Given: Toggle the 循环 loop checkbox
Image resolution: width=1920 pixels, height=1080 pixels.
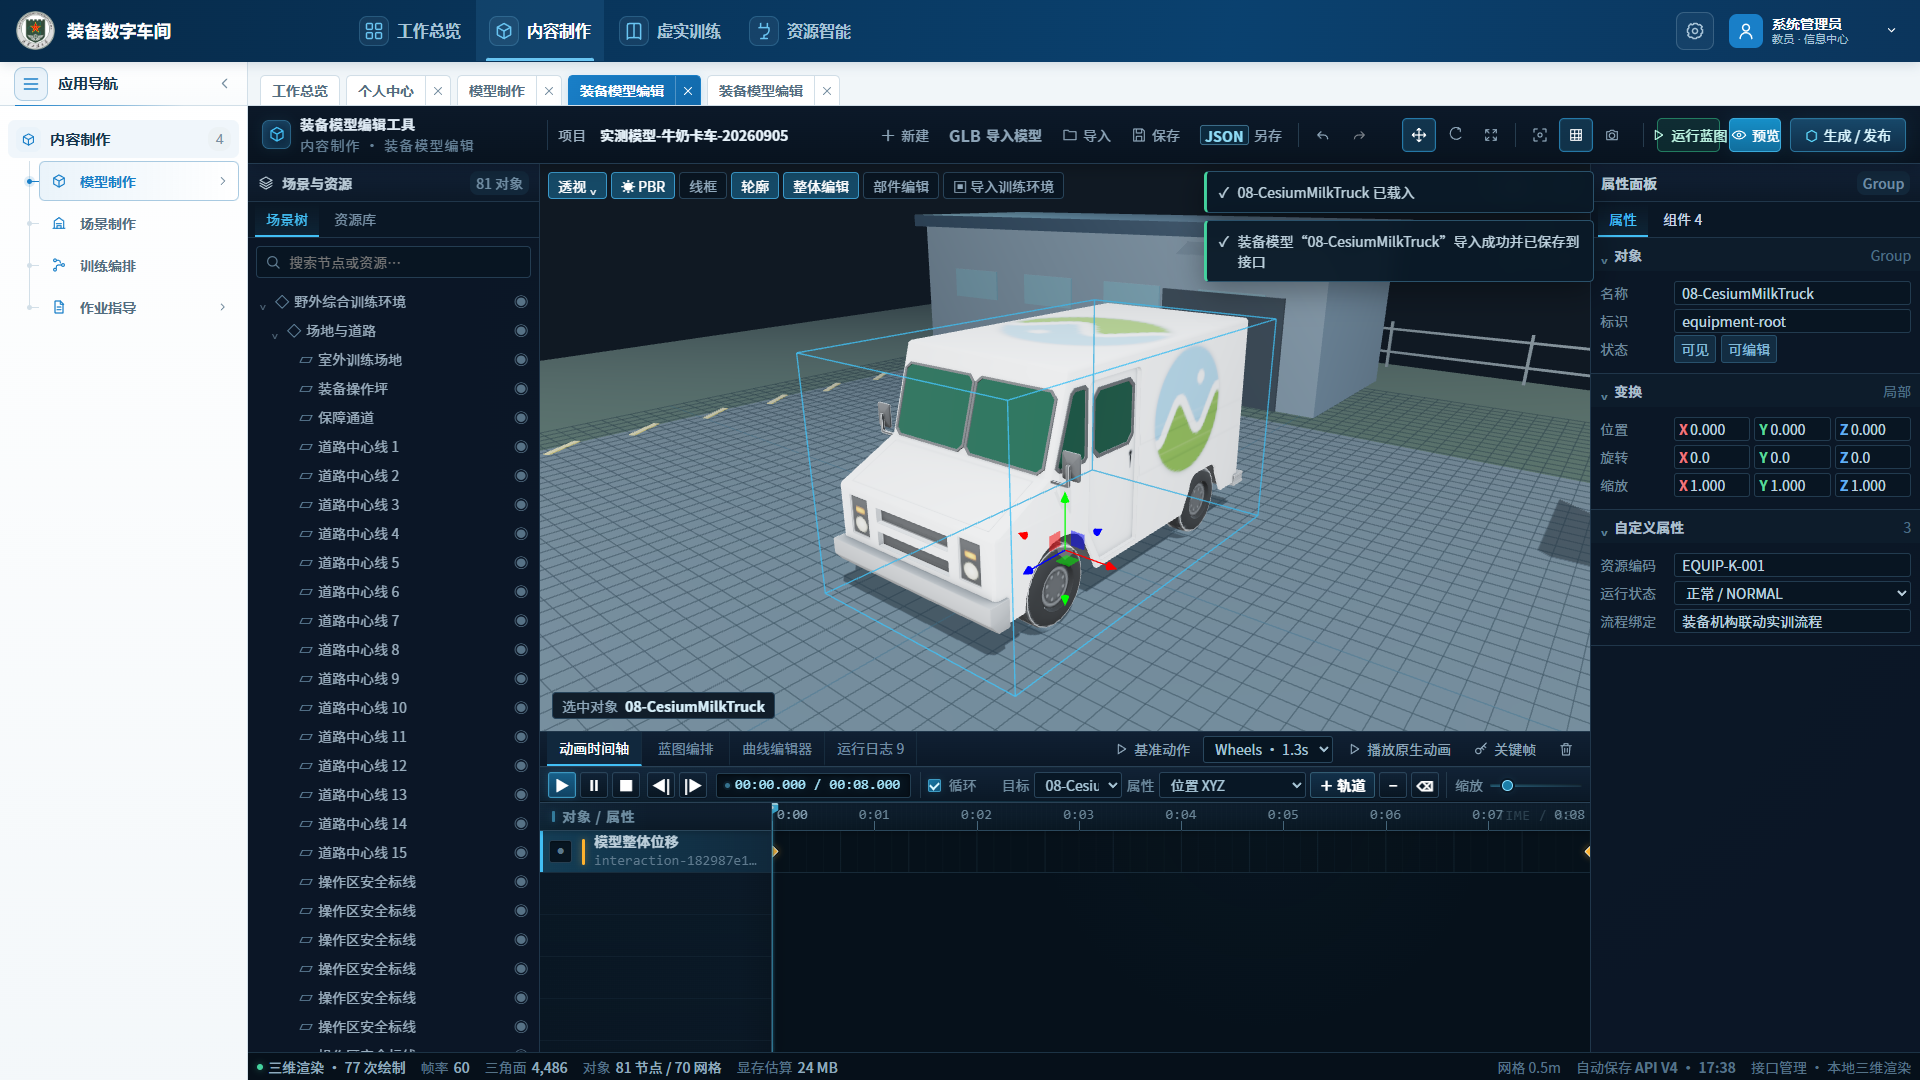Looking at the screenshot, I should [934, 786].
